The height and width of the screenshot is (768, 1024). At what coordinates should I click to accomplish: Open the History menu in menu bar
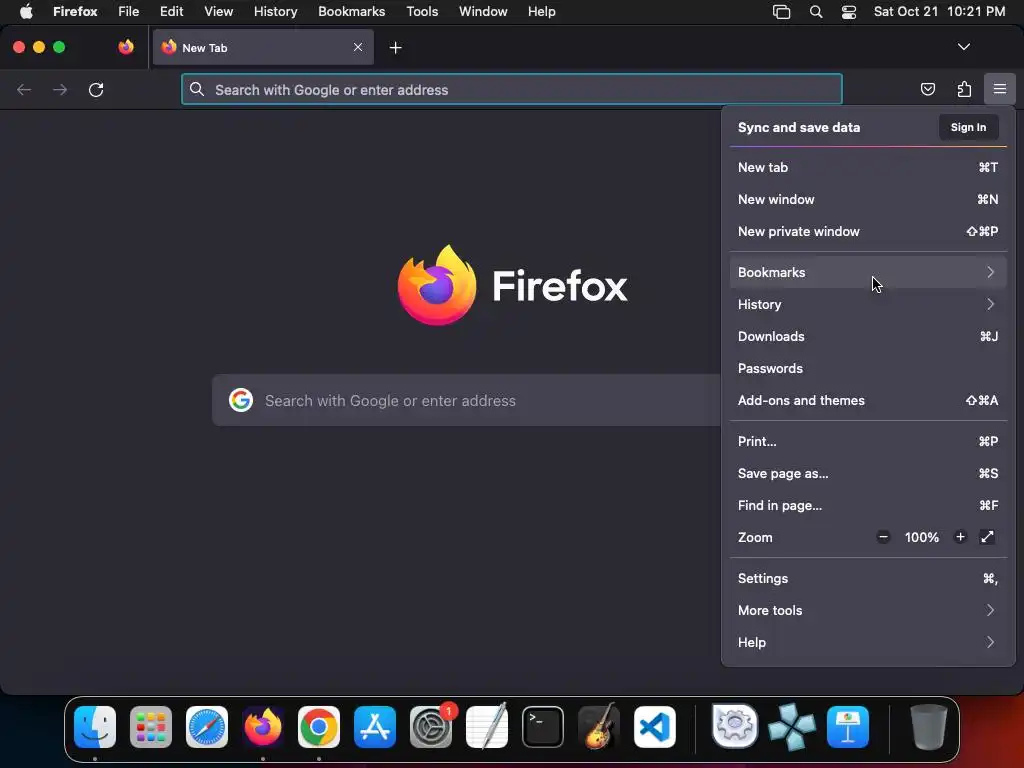[x=275, y=12]
